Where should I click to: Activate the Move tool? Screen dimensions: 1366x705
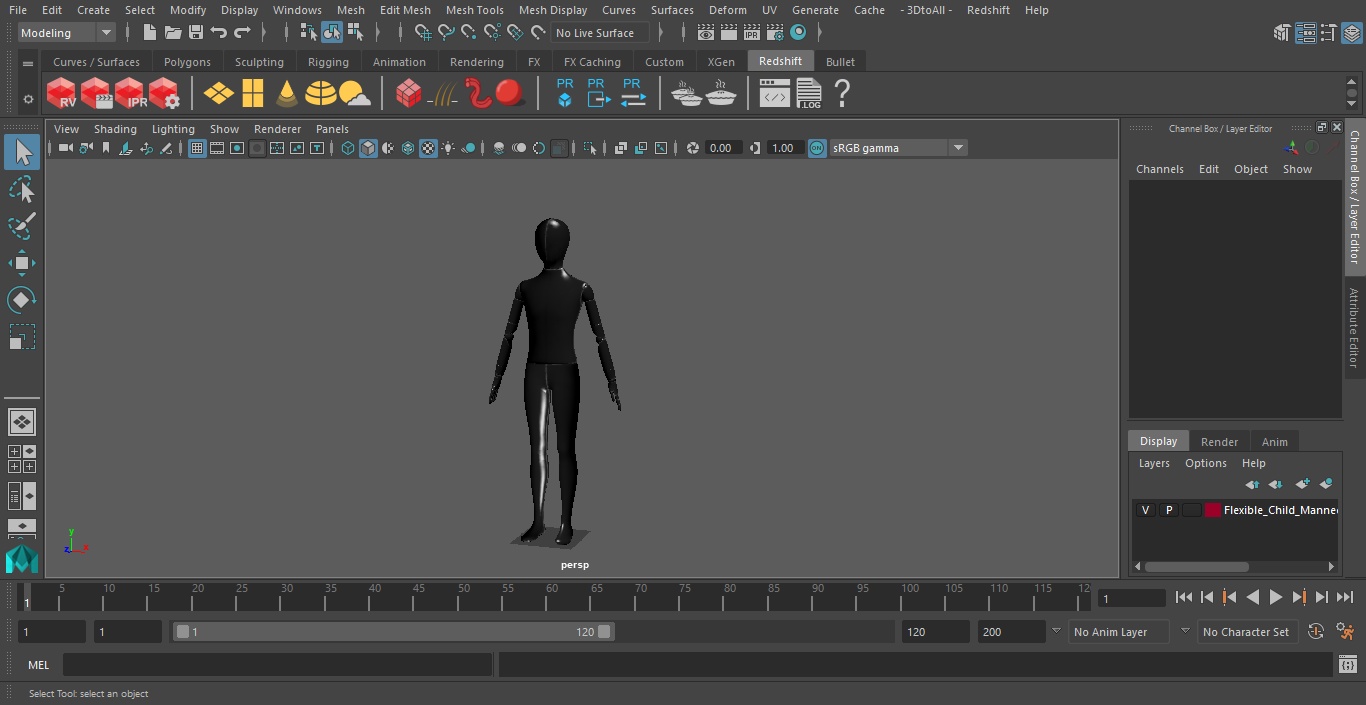(x=22, y=263)
